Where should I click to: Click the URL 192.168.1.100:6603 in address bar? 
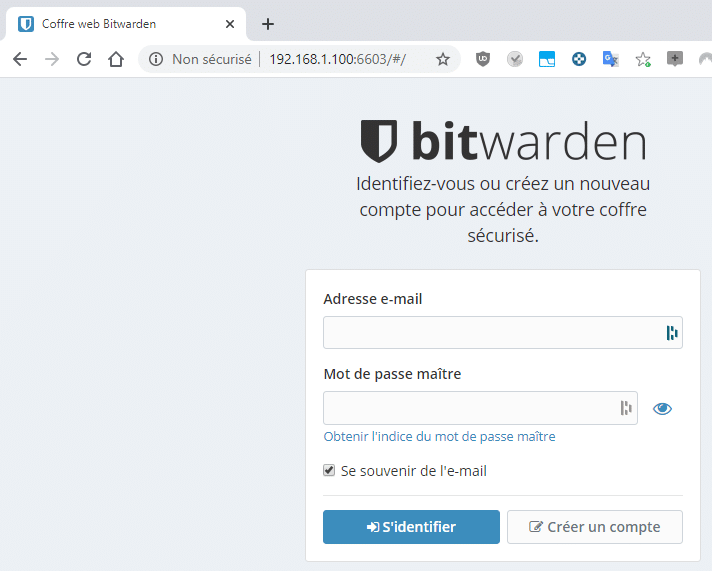click(337, 59)
